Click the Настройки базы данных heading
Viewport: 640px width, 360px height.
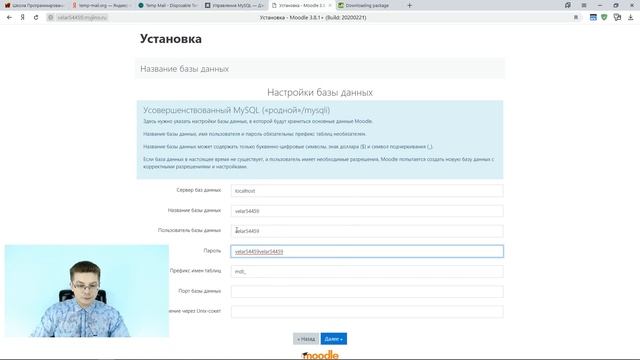coord(320,93)
